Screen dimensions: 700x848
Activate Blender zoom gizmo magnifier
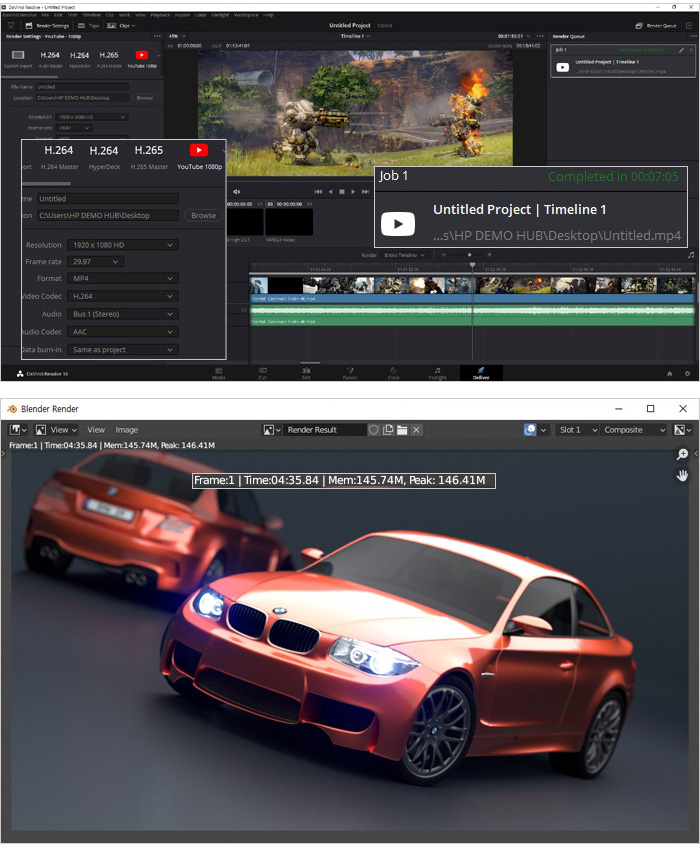tap(682, 454)
